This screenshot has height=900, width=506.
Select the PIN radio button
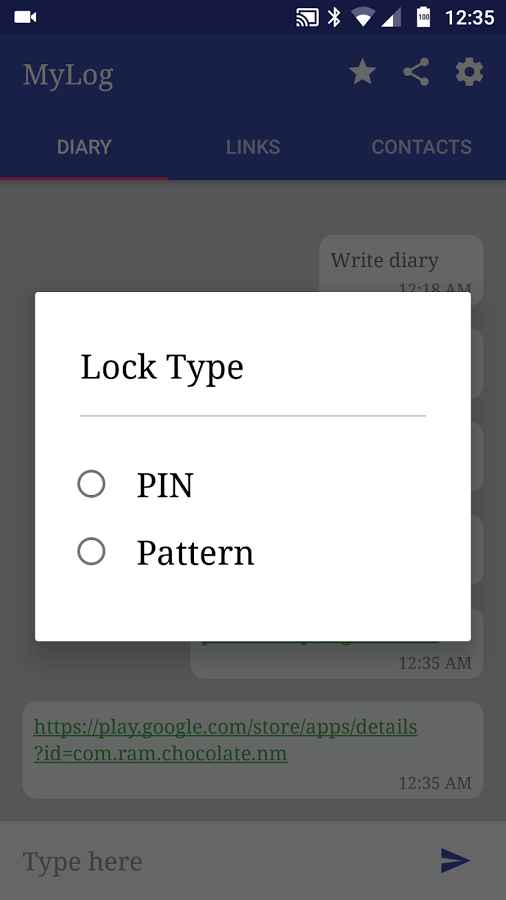point(91,484)
